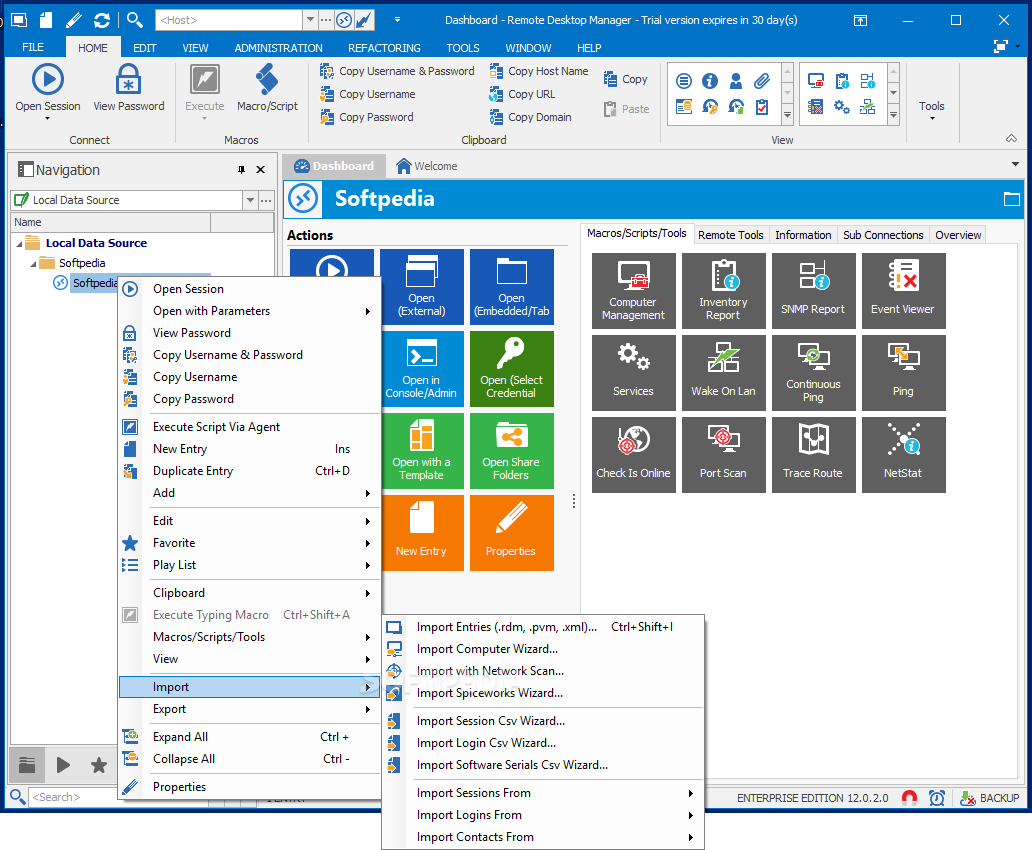This screenshot has height=850, width=1032.
Task: Switch to the EDIT ribbon tab
Action: tap(145, 48)
